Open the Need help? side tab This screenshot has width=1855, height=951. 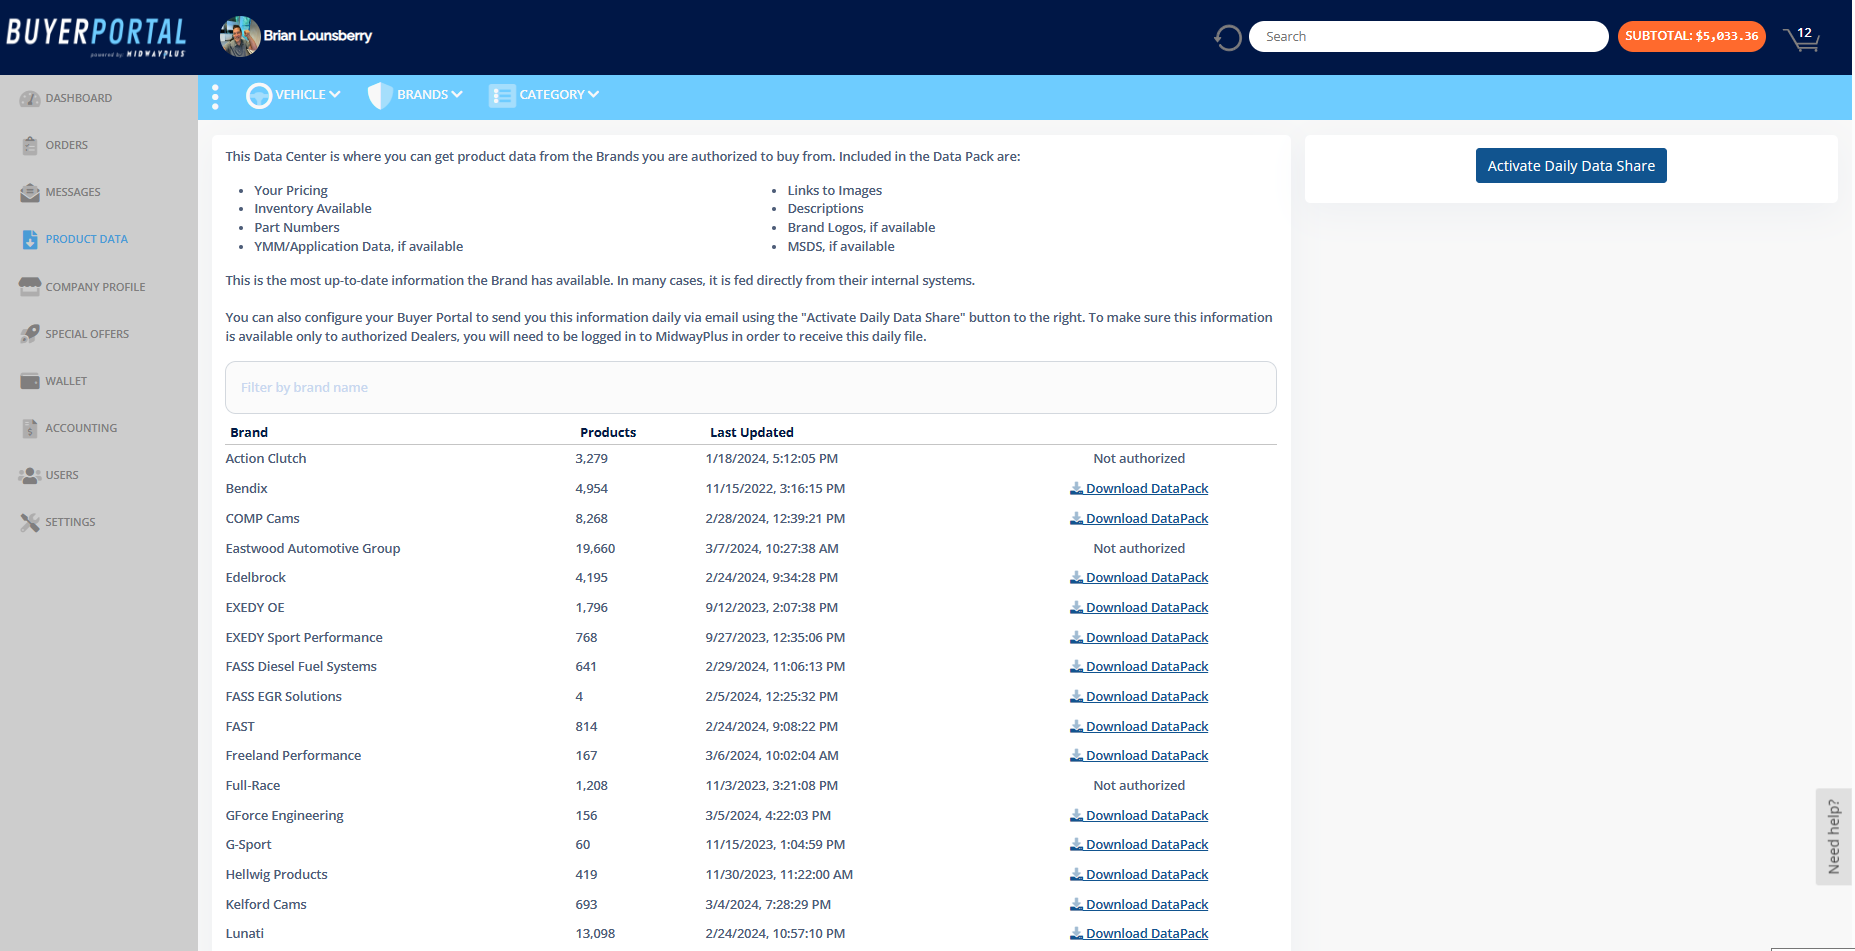coord(1833,837)
